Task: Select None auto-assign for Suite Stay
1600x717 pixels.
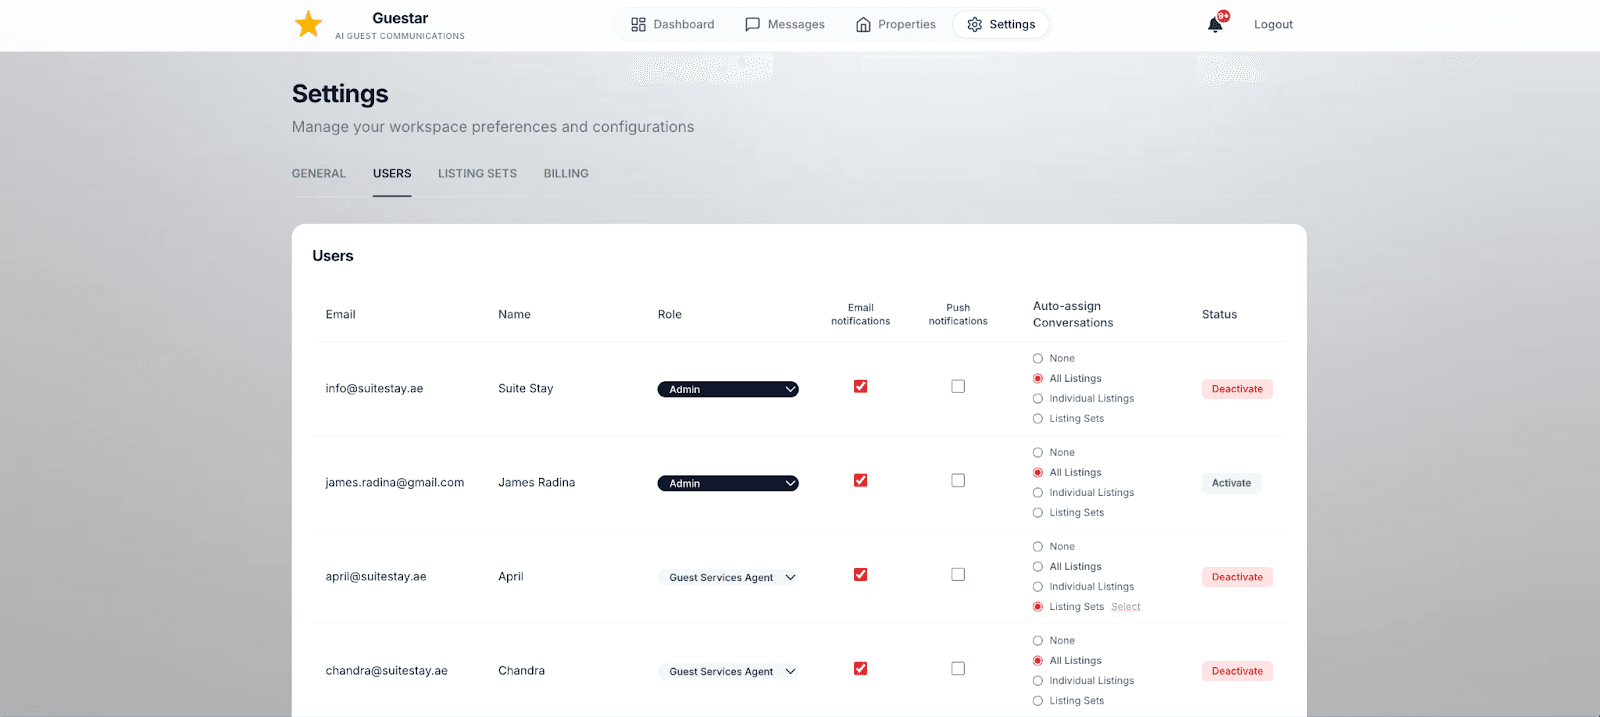Action: click(1038, 359)
